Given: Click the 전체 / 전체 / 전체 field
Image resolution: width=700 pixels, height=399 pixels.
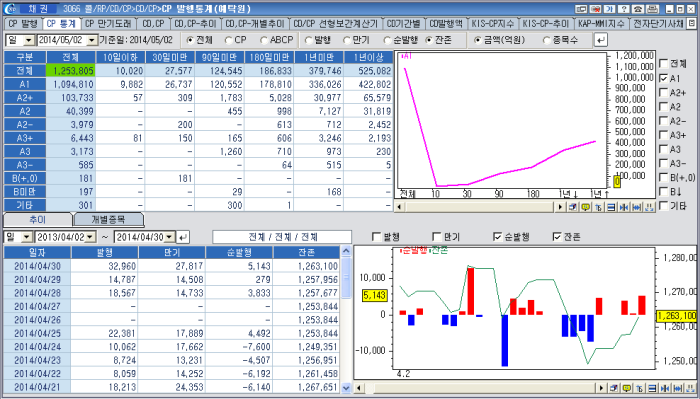Looking at the screenshot, I should (282, 237).
